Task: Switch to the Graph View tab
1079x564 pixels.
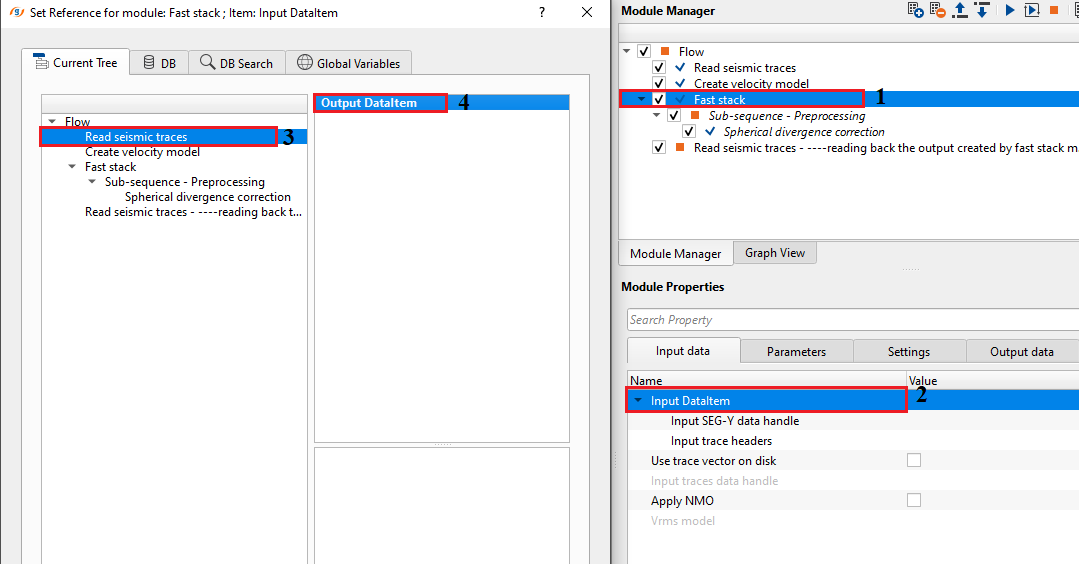Action: (775, 253)
